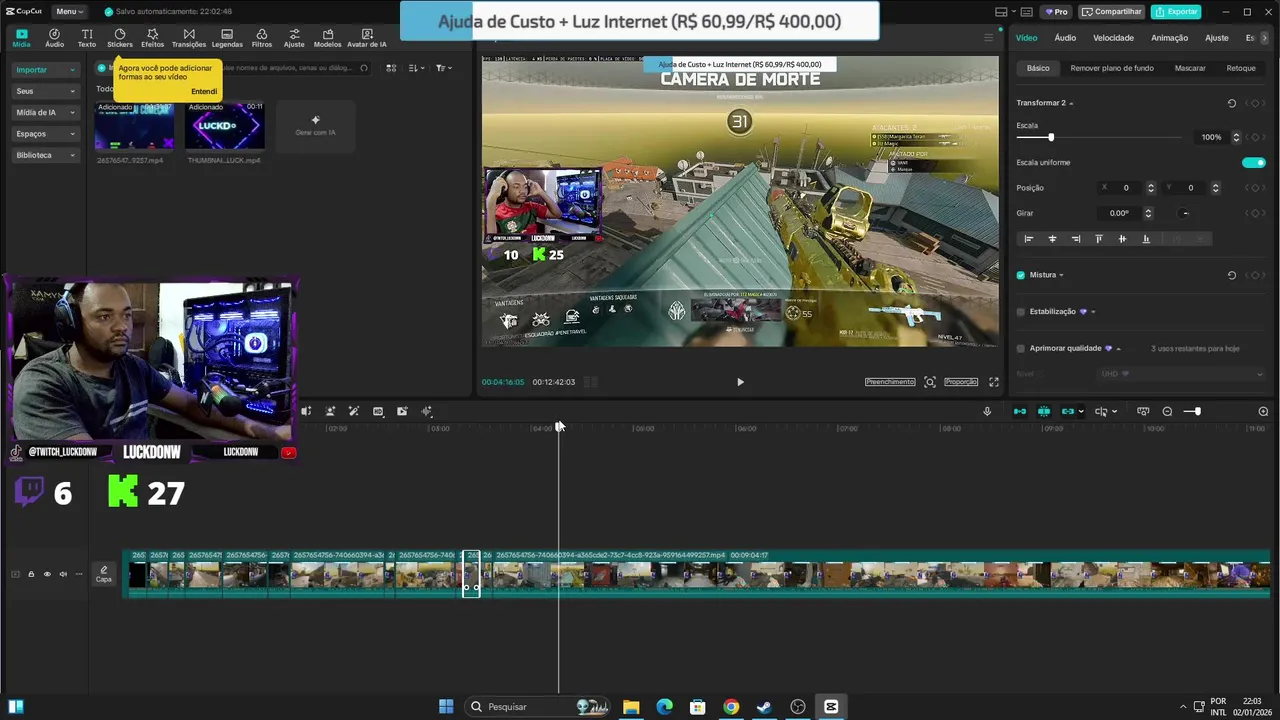Click the Compartilhar button

pos(1112,11)
